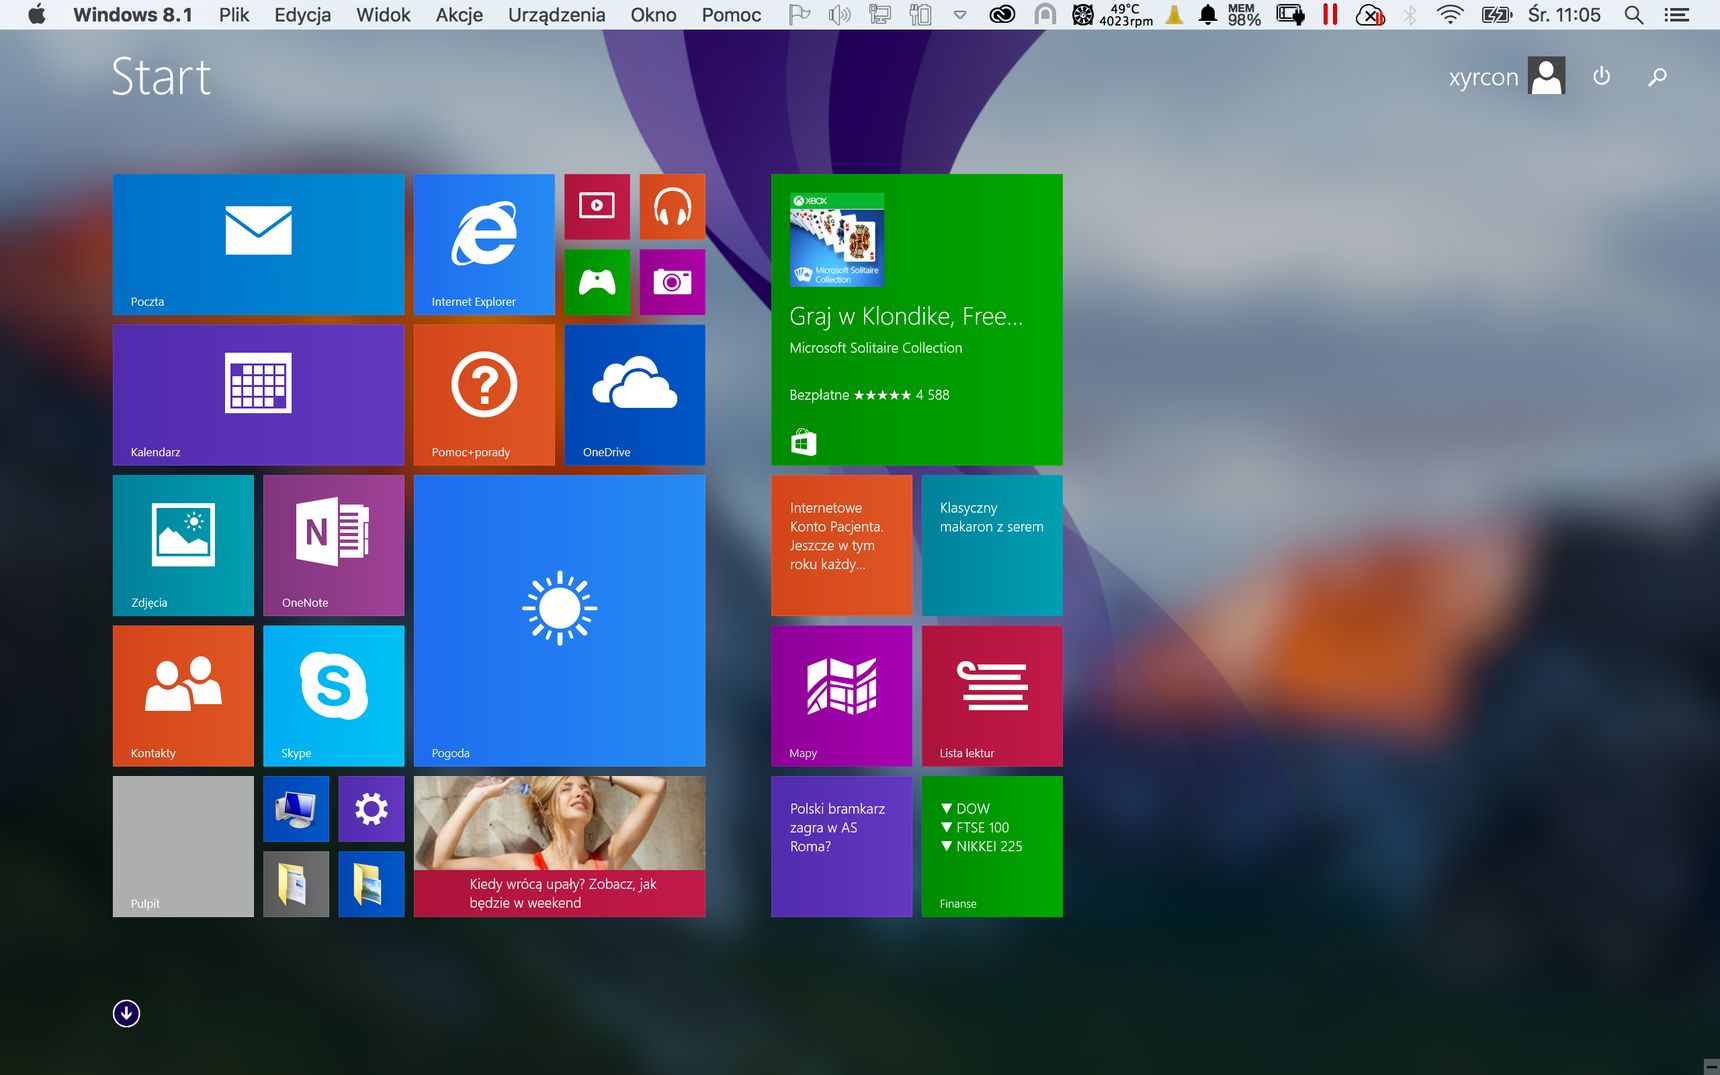
Task: Launch the Internet Explorer tile
Action: (x=484, y=245)
